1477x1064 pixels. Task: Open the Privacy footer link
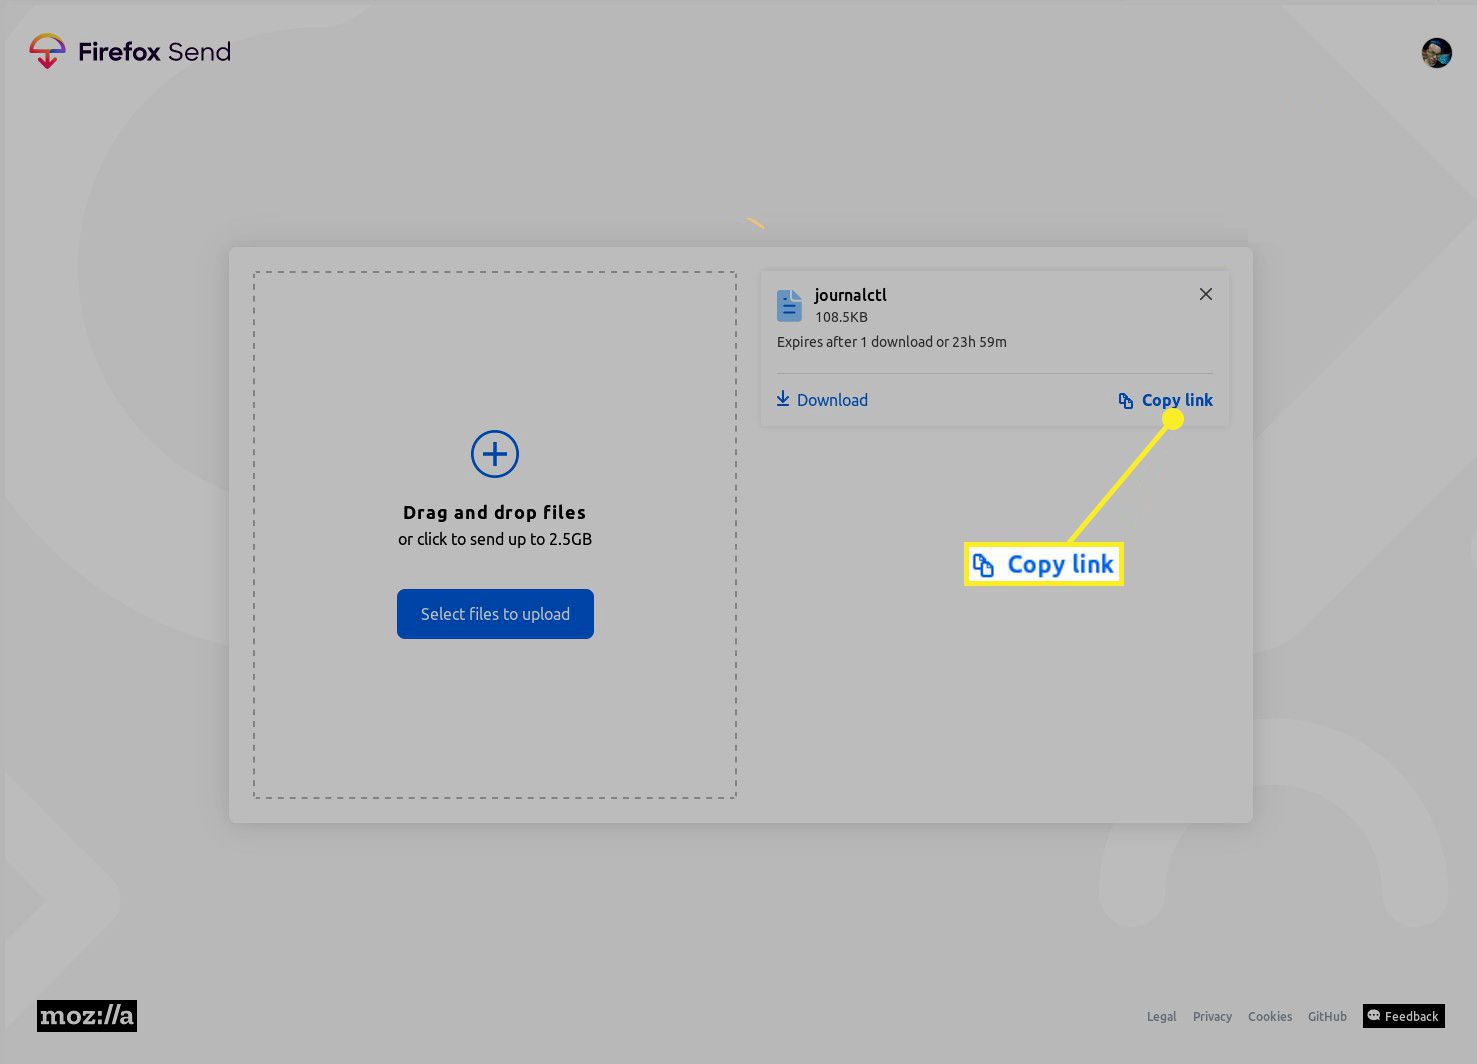tap(1212, 1017)
